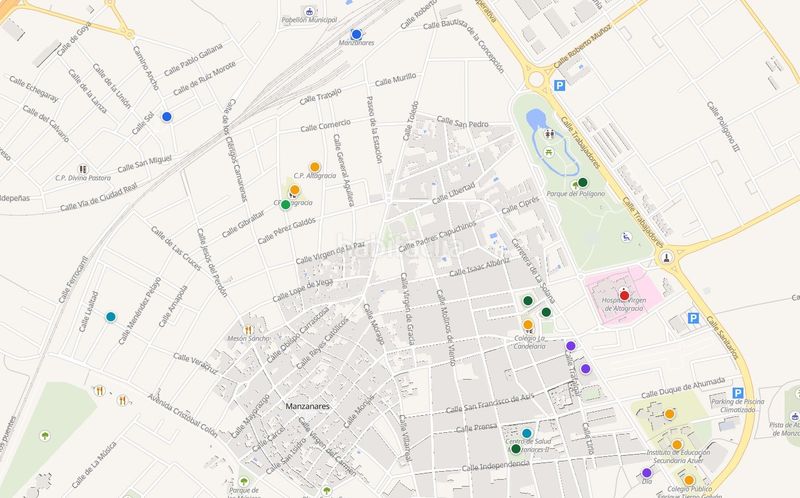Click the Calle Toledo street label
The width and height of the screenshot is (800, 498).
(x=411, y=121)
